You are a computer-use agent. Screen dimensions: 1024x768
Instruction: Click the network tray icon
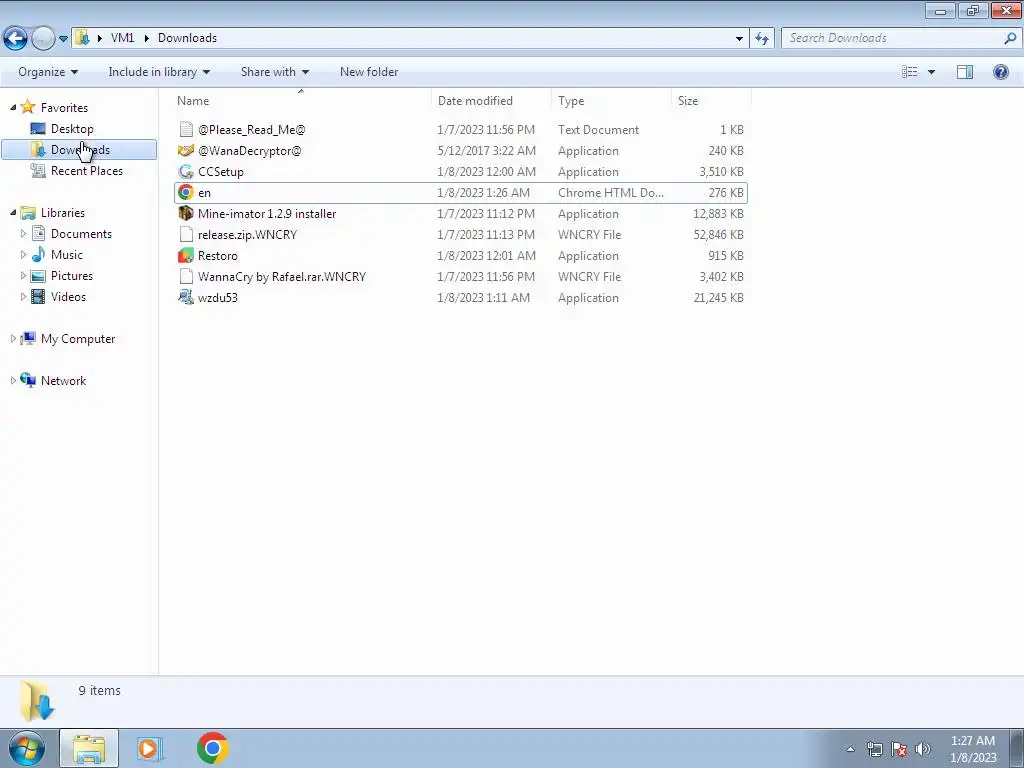click(x=874, y=749)
